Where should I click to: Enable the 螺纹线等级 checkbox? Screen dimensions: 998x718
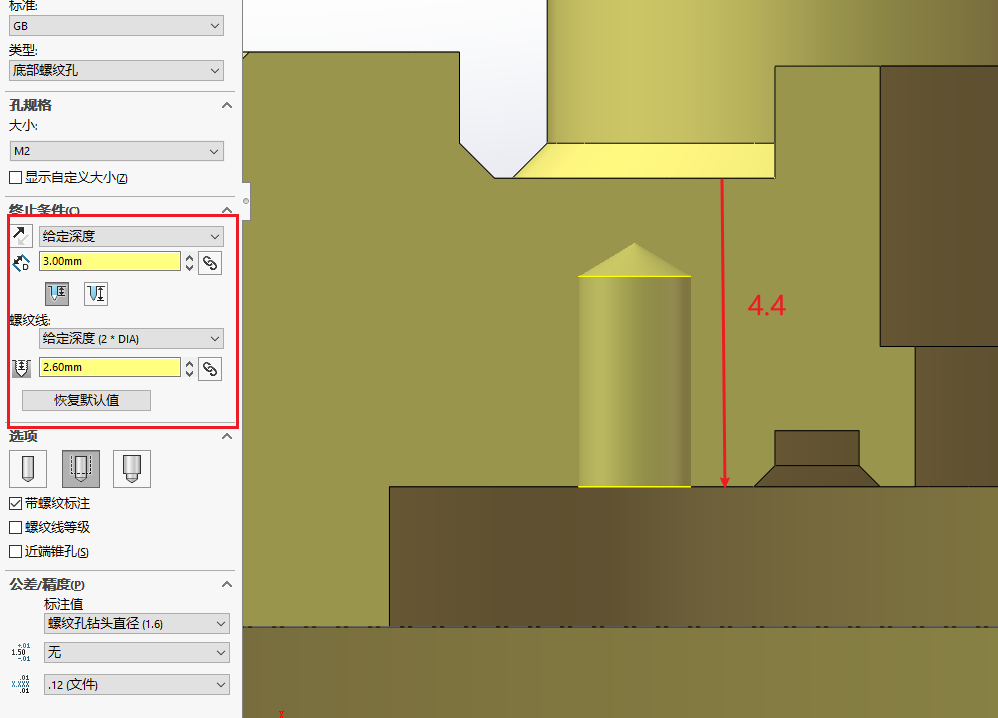pos(15,527)
